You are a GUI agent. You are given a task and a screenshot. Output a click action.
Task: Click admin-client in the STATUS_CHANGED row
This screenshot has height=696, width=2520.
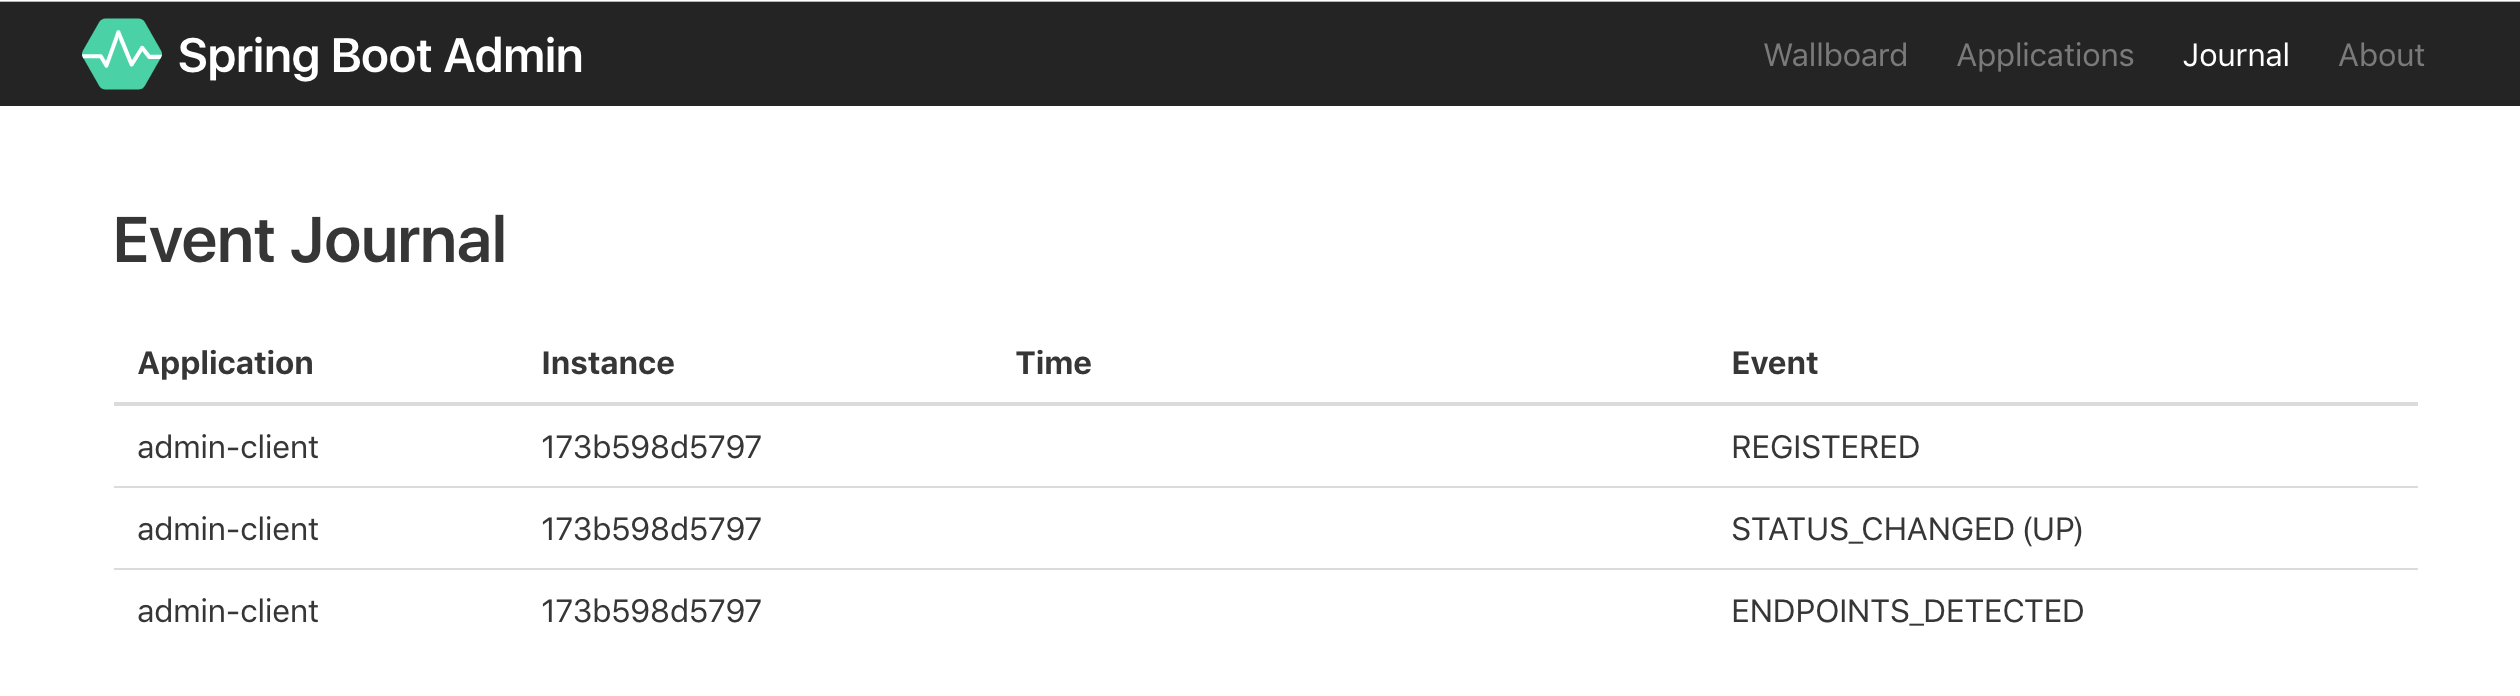click(x=228, y=529)
